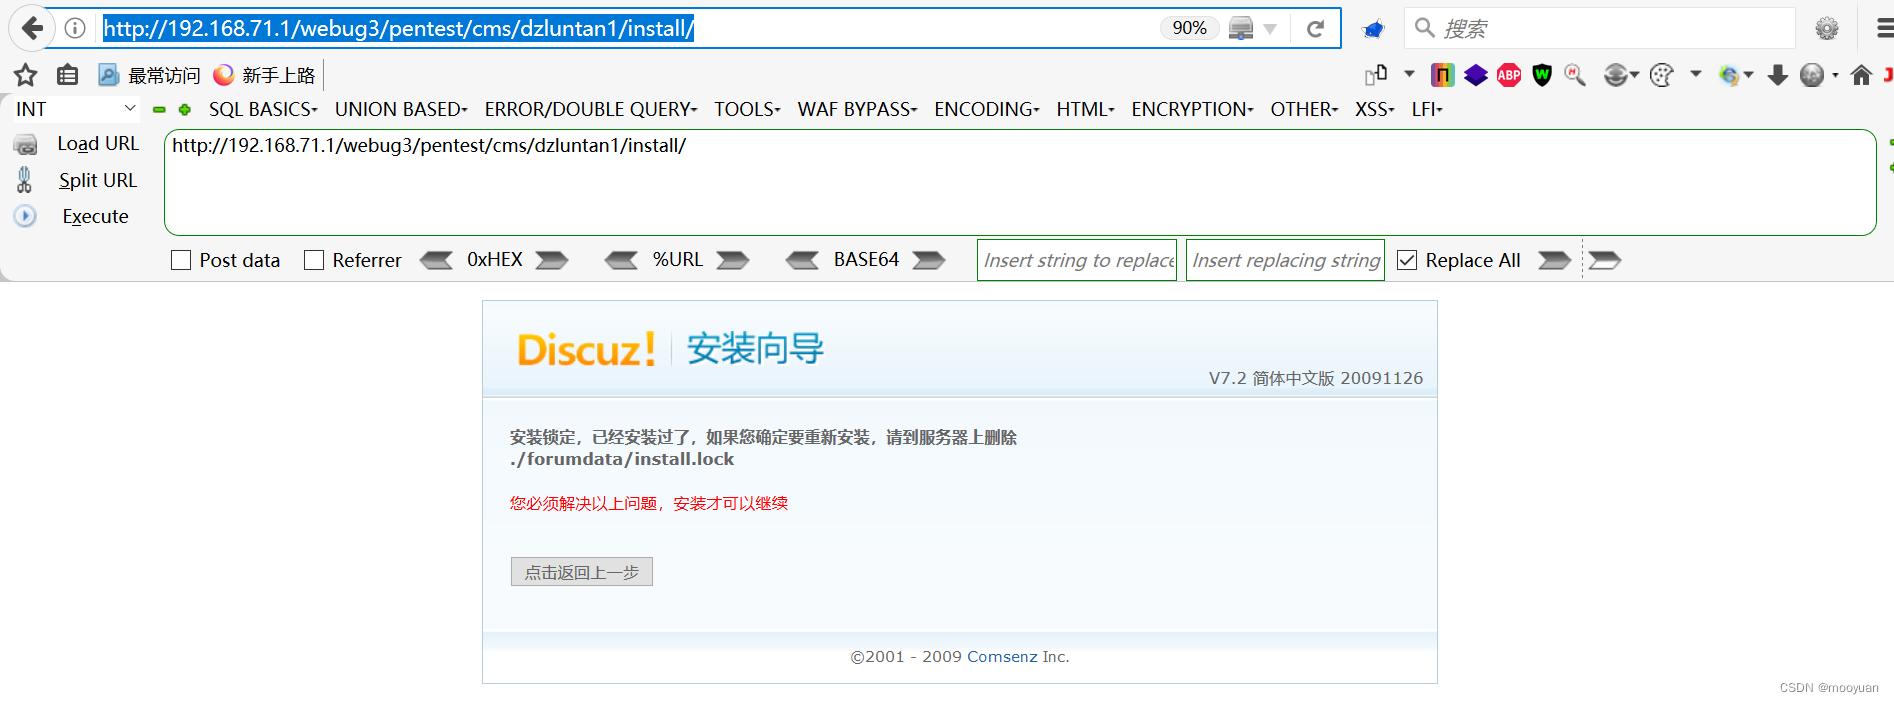Click the grey globe toolbar icon

point(1811,75)
